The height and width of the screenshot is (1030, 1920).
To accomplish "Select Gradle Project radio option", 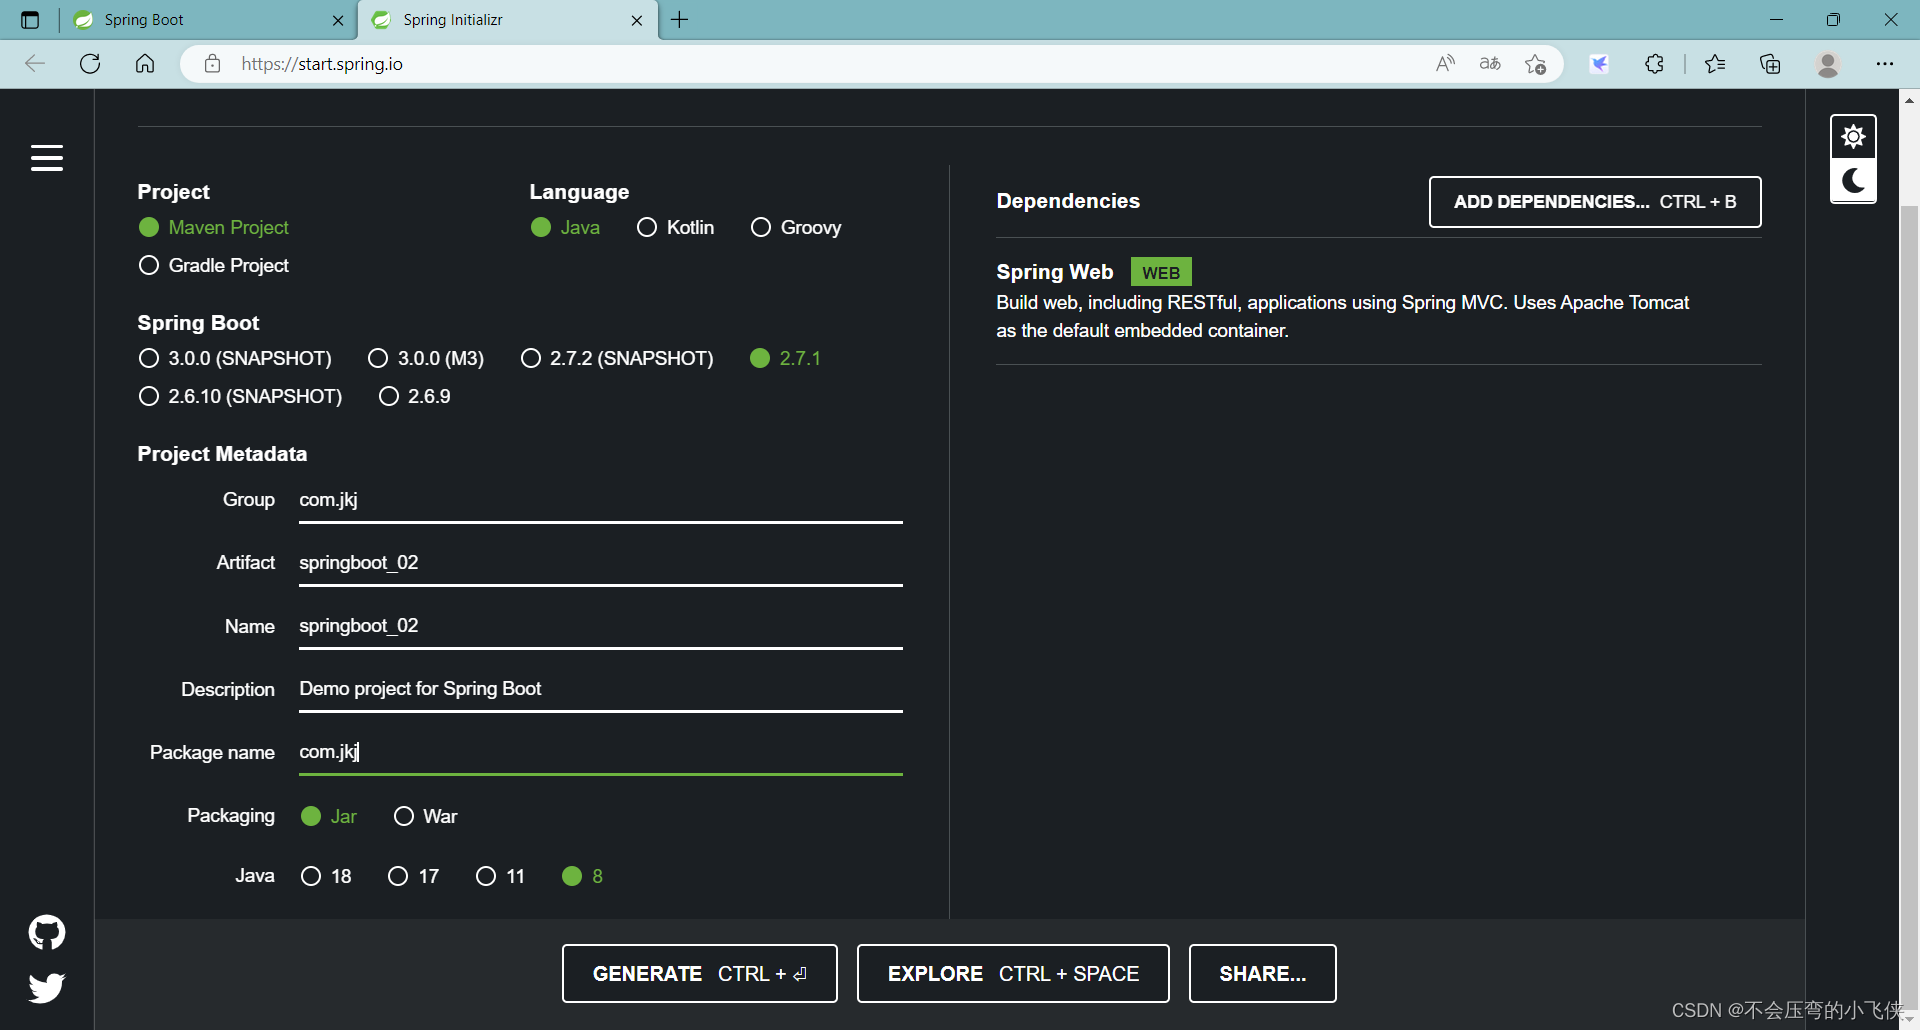I will (x=214, y=266).
